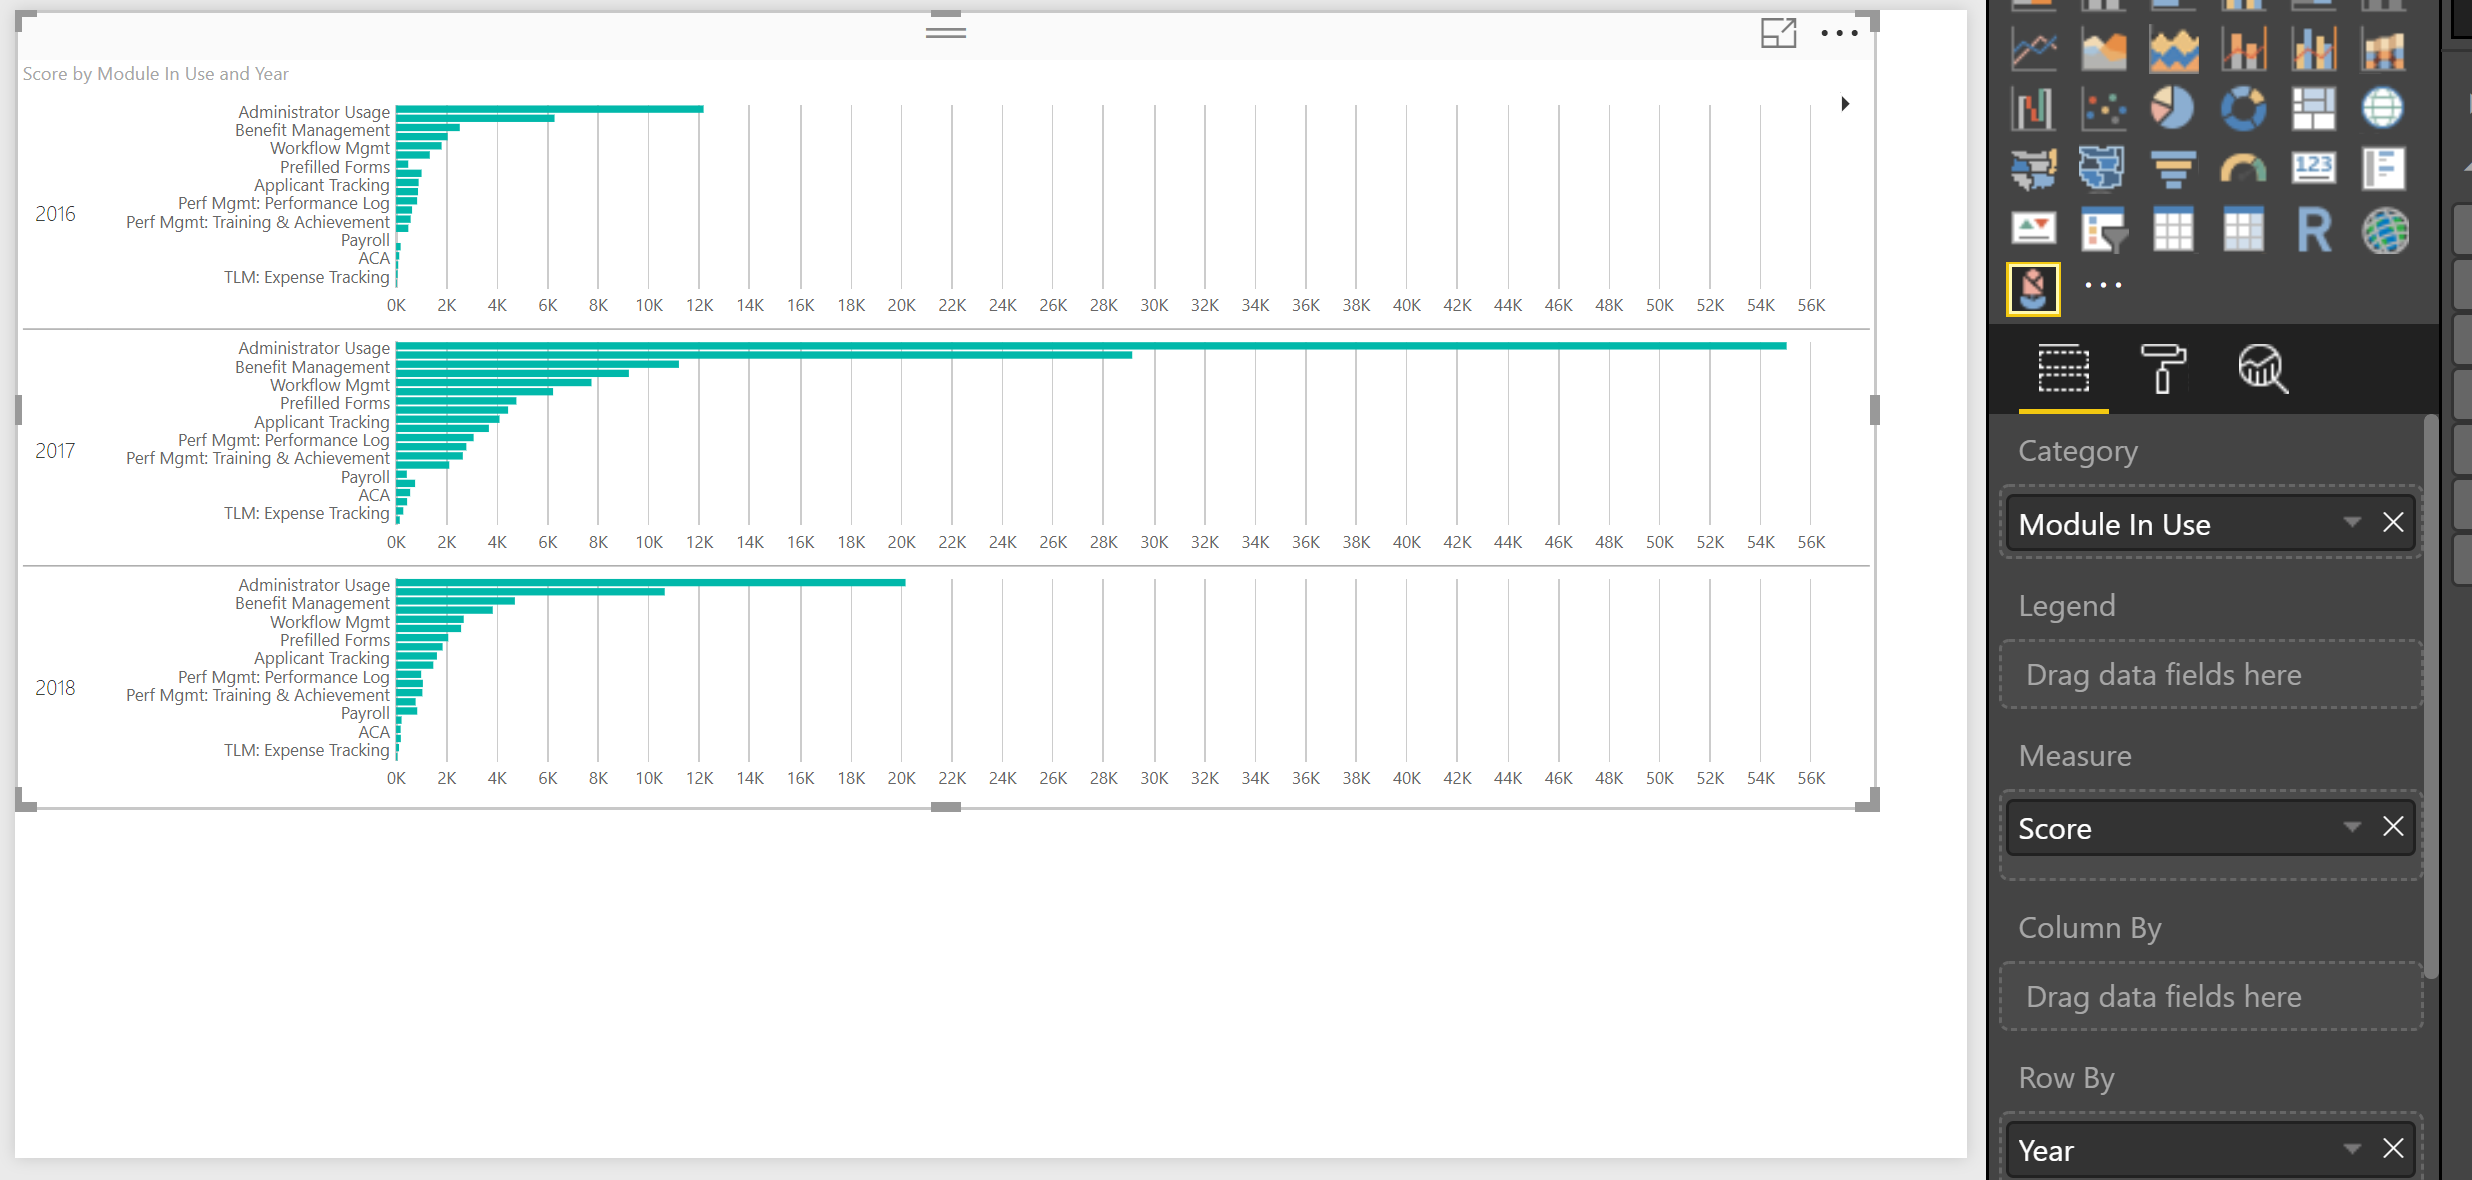
Task: Open the Year field dropdown
Action: (x=2352, y=1149)
